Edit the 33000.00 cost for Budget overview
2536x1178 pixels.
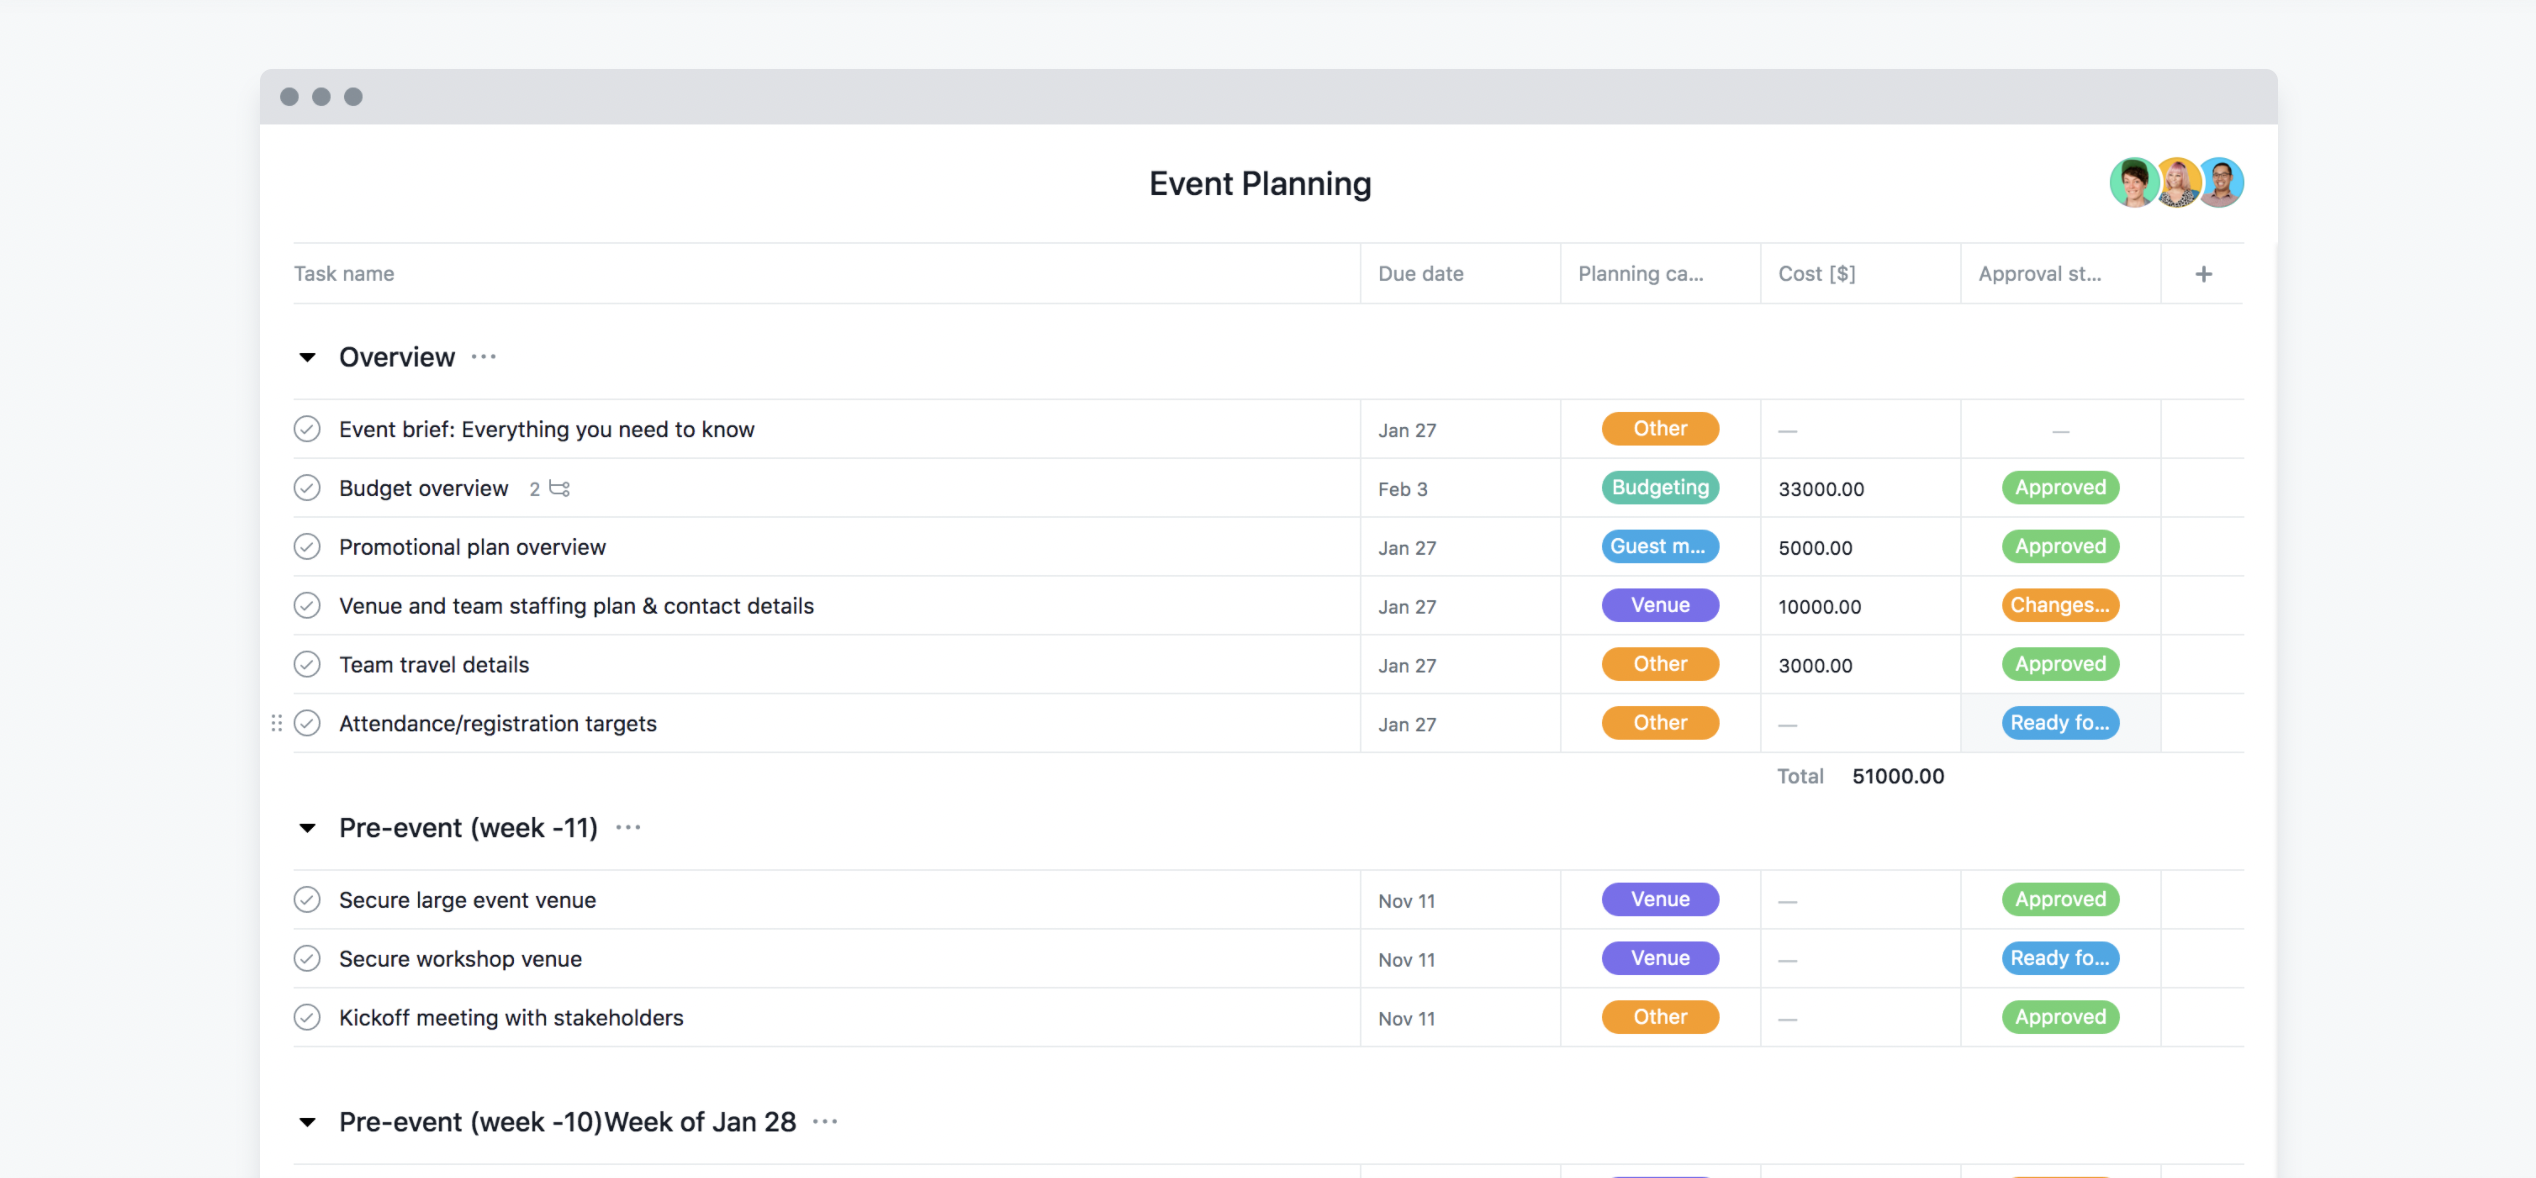(x=1821, y=489)
